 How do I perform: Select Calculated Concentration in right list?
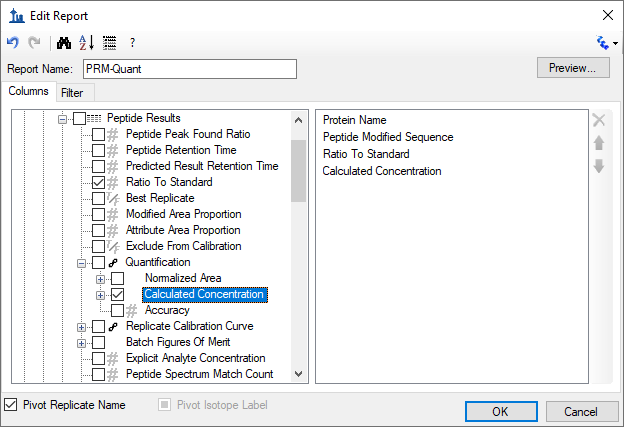[382, 171]
